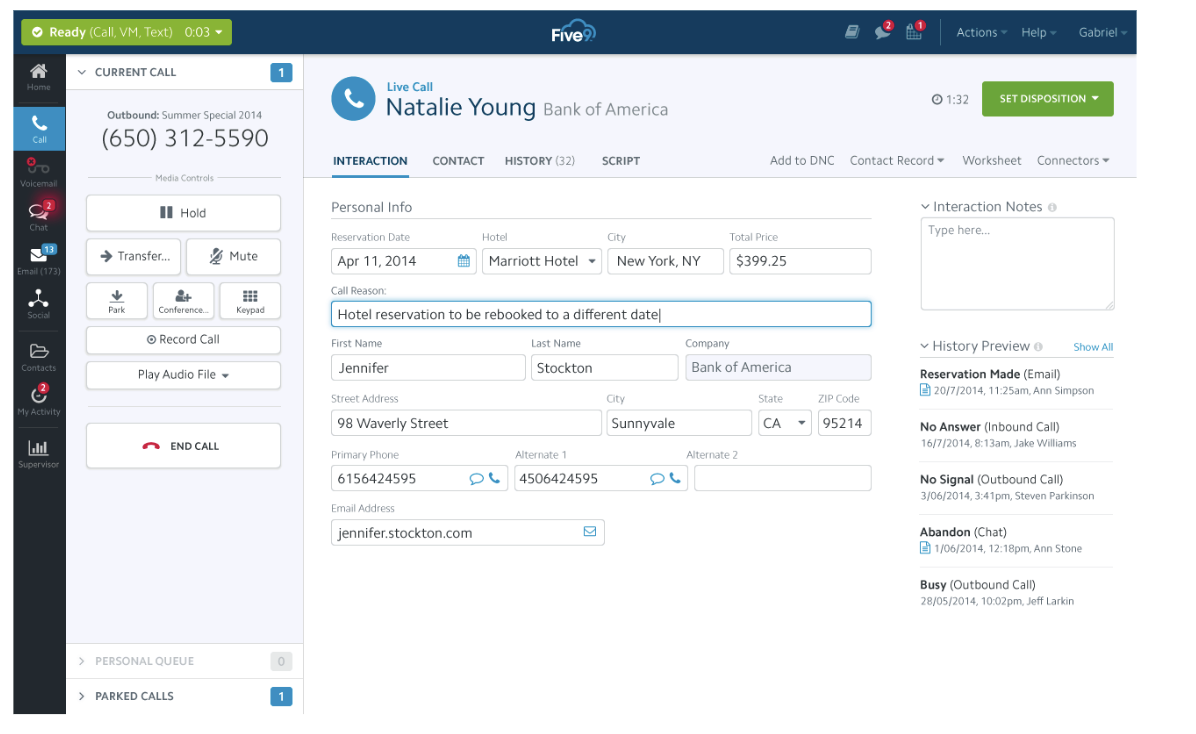Switch to the History tab

pos(539,161)
